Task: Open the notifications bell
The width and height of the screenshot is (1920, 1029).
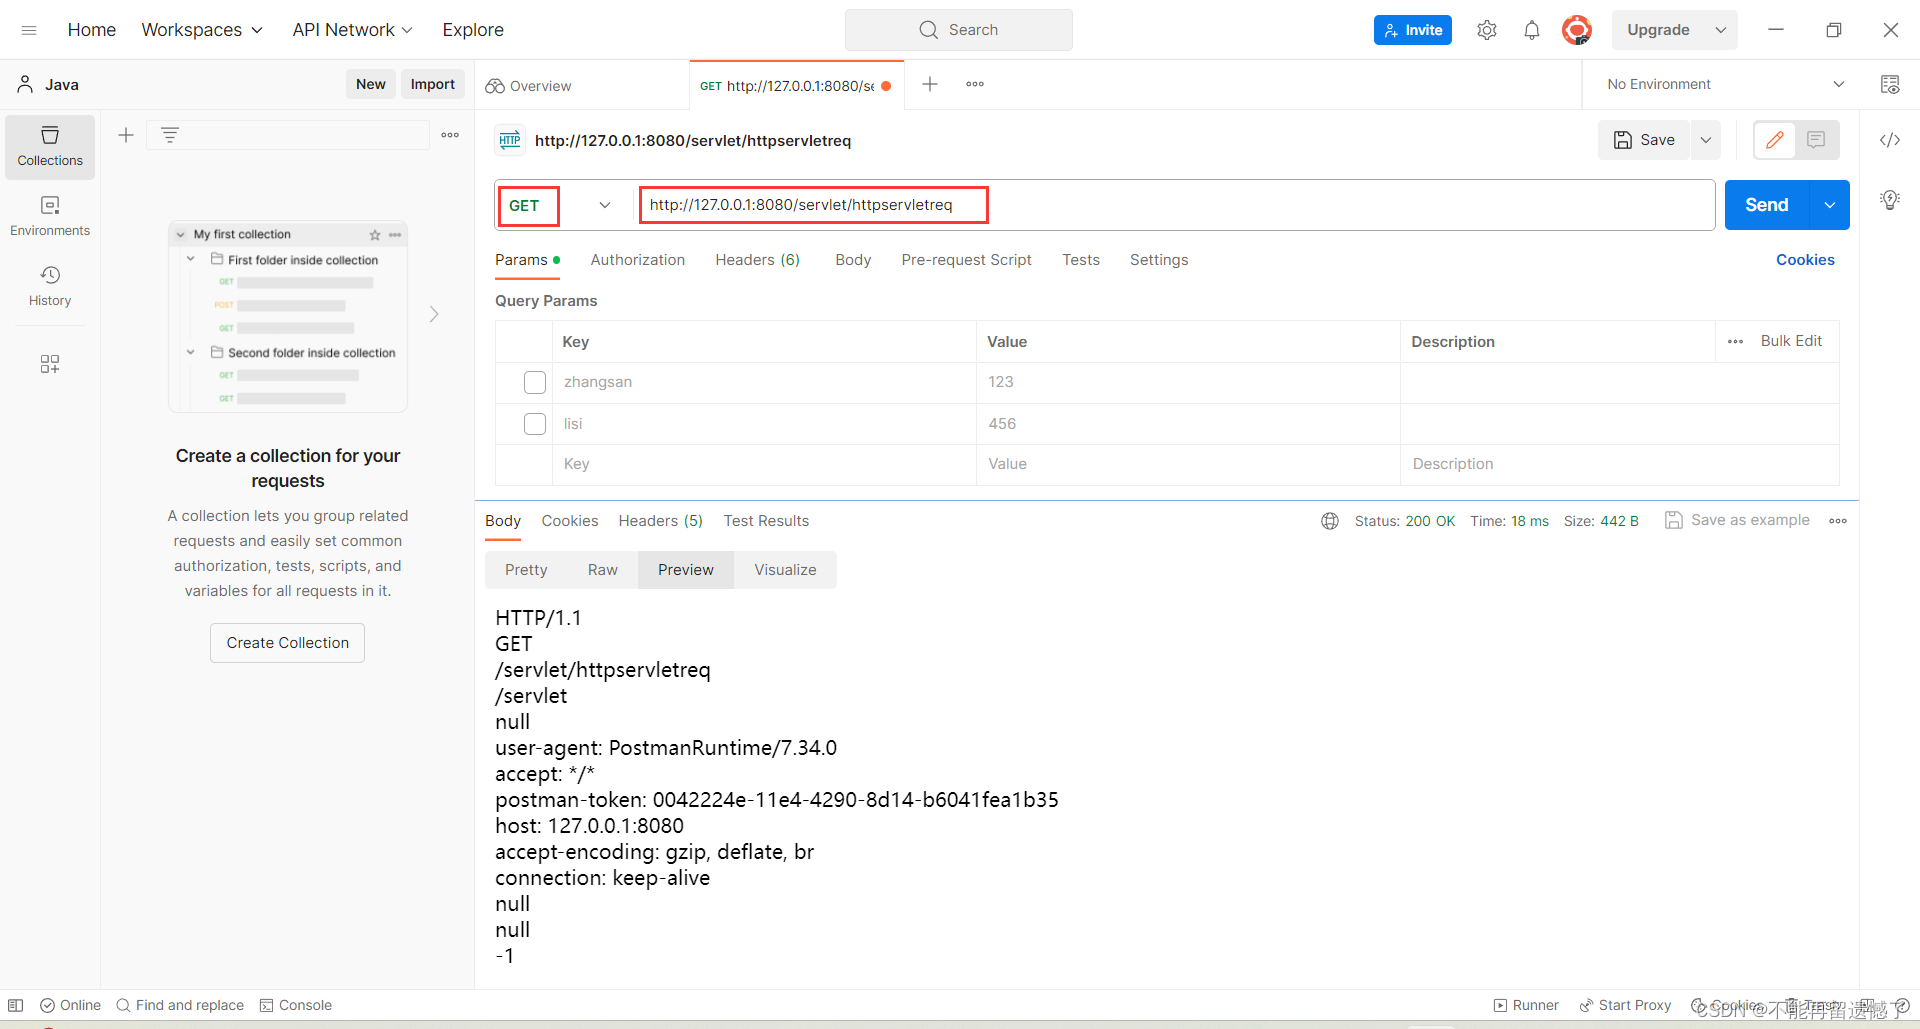Action: click(x=1532, y=29)
